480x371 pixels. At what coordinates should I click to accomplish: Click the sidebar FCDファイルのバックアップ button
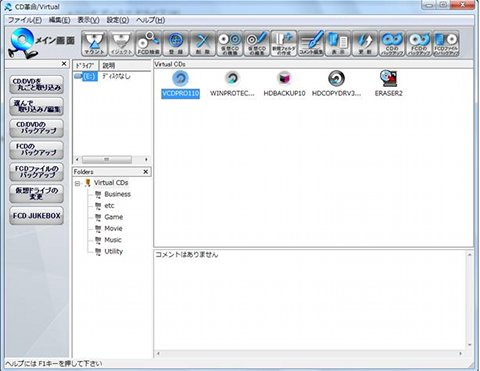[x=36, y=172]
